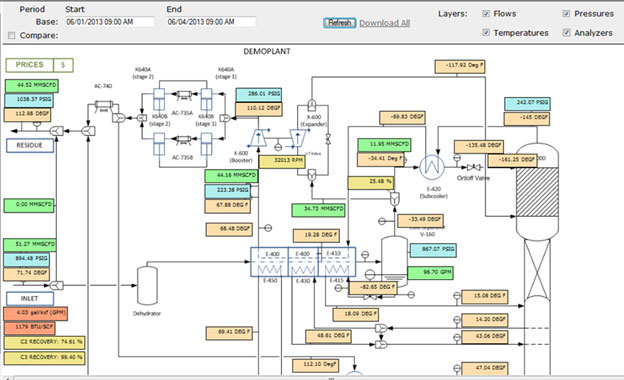This screenshot has height=380, width=624.
Task: Click the C2 RECOVERY 74.61 % tag
Action: tap(45, 343)
